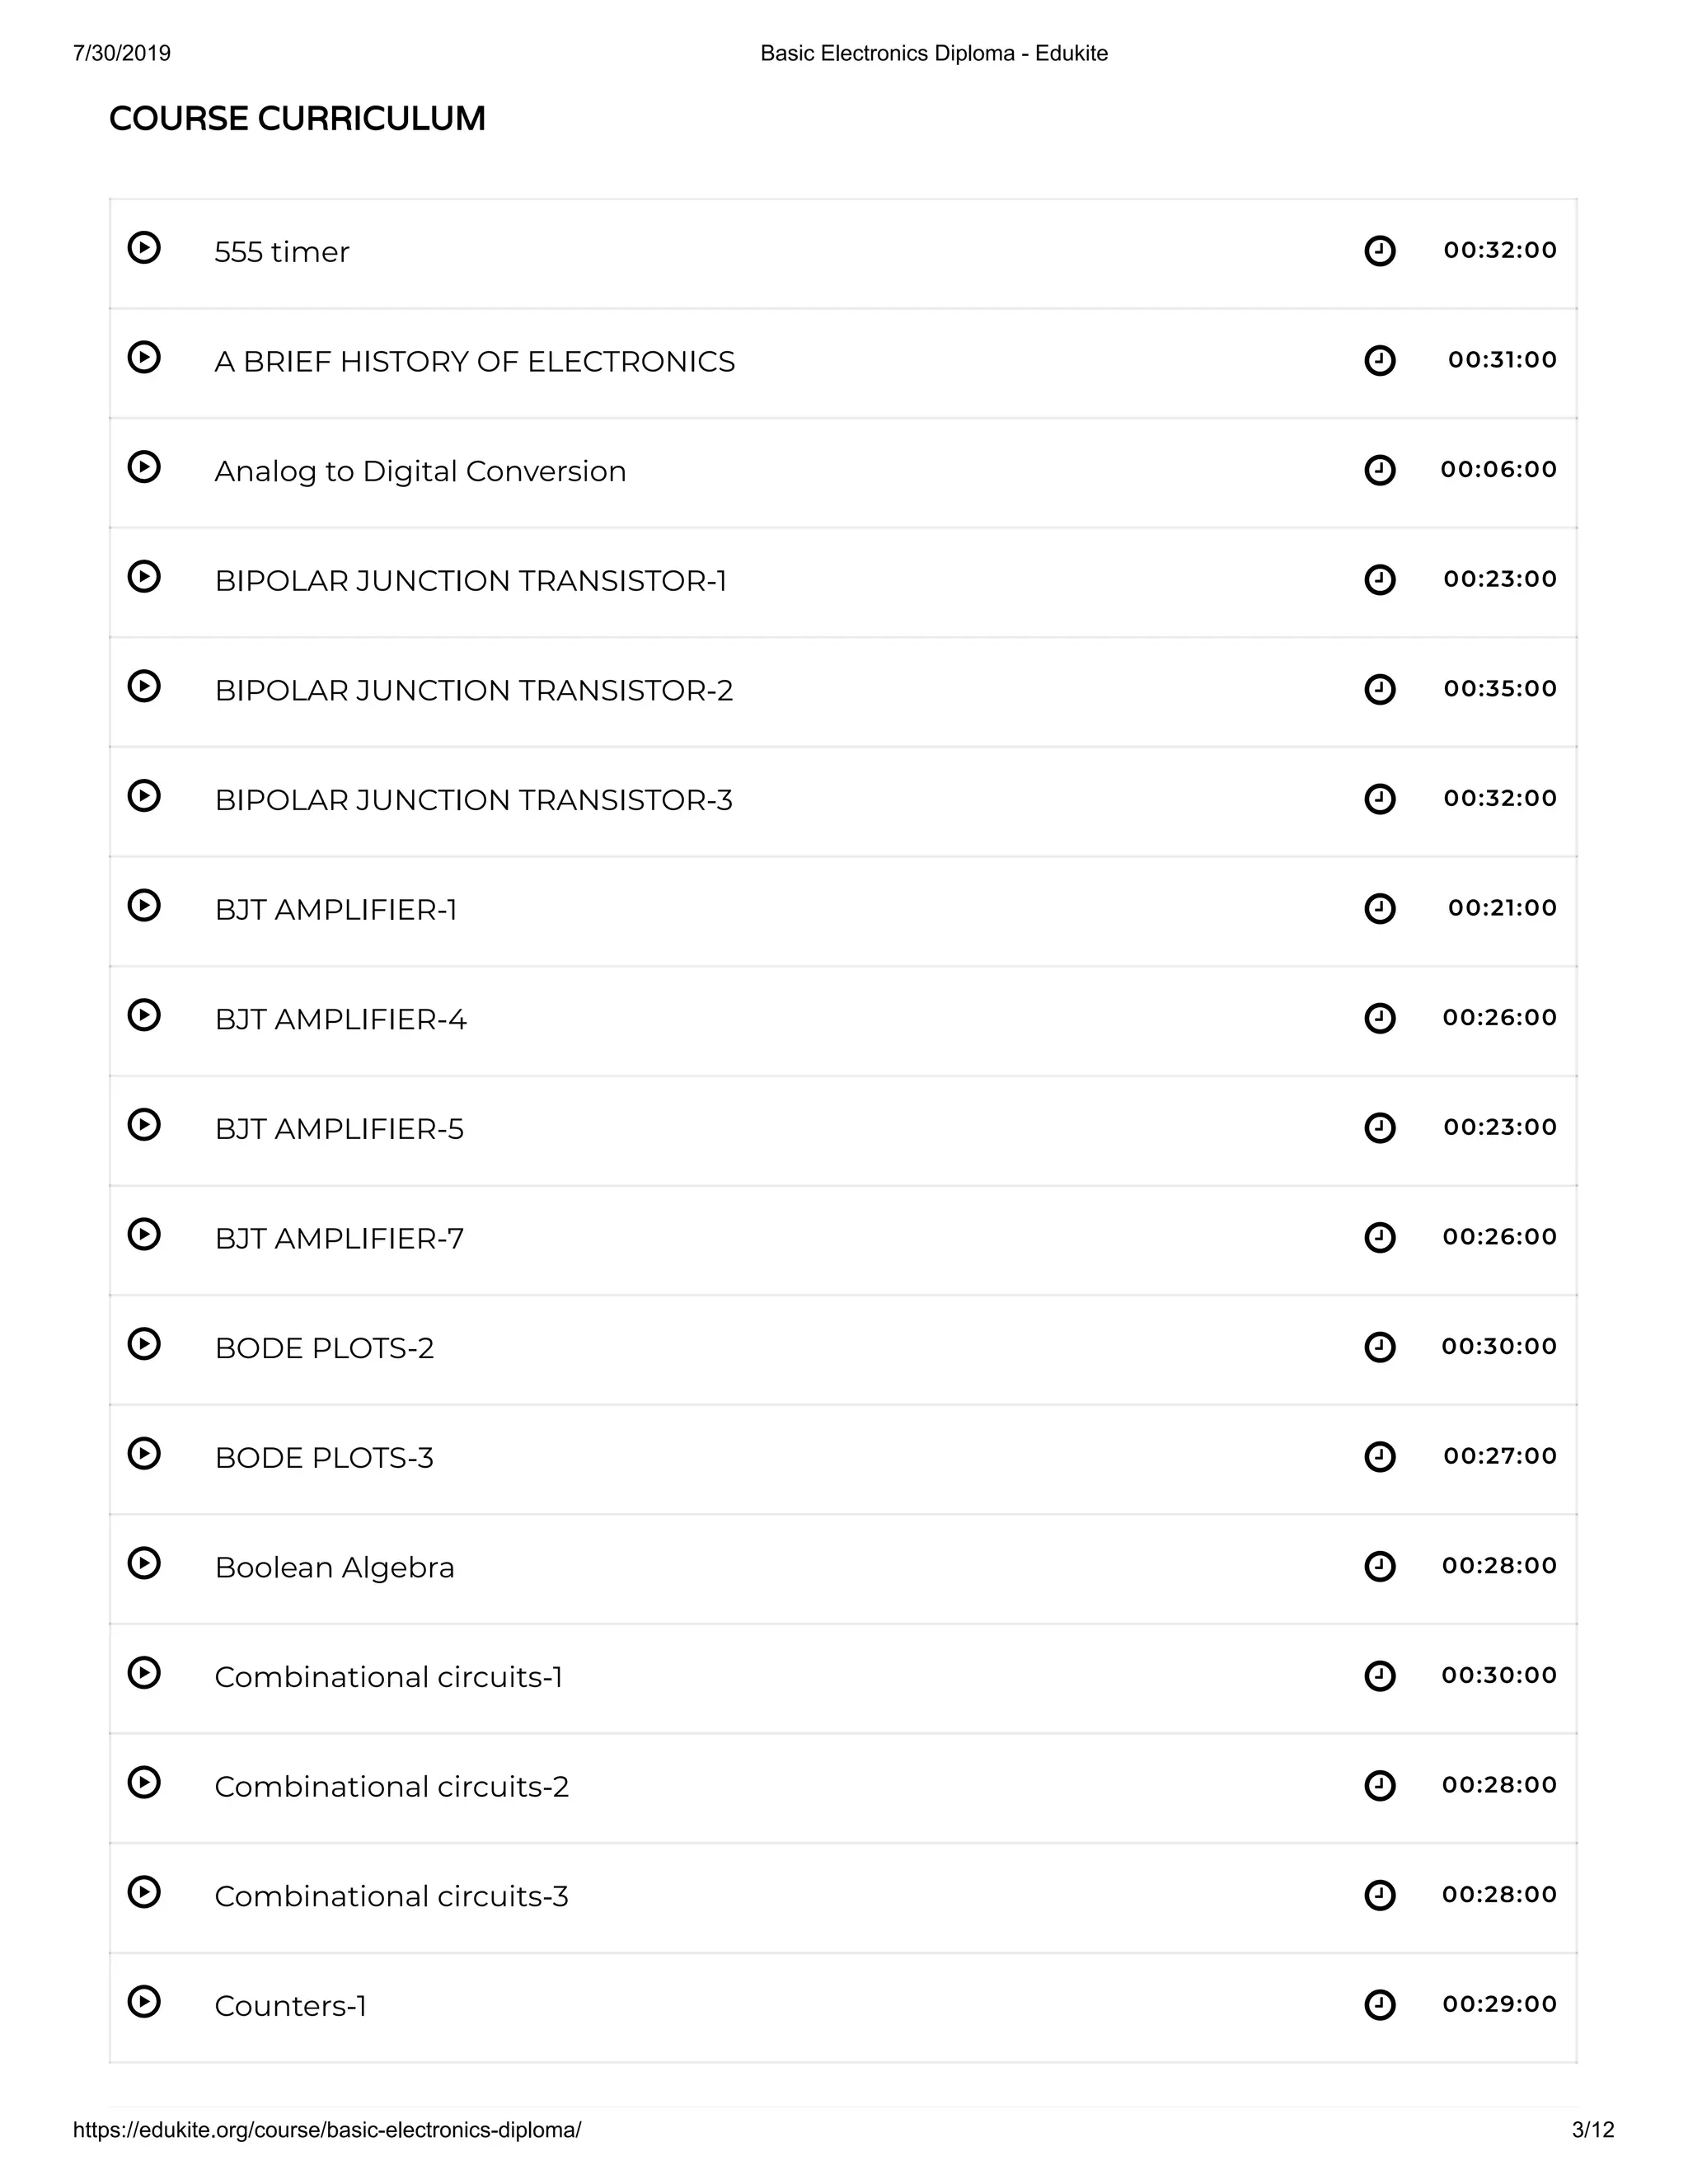This screenshot has height=2184, width=1688.
Task: Open BIPOLAR JUNCTION TRANSISTOR-1 lesson
Action: coord(470,580)
